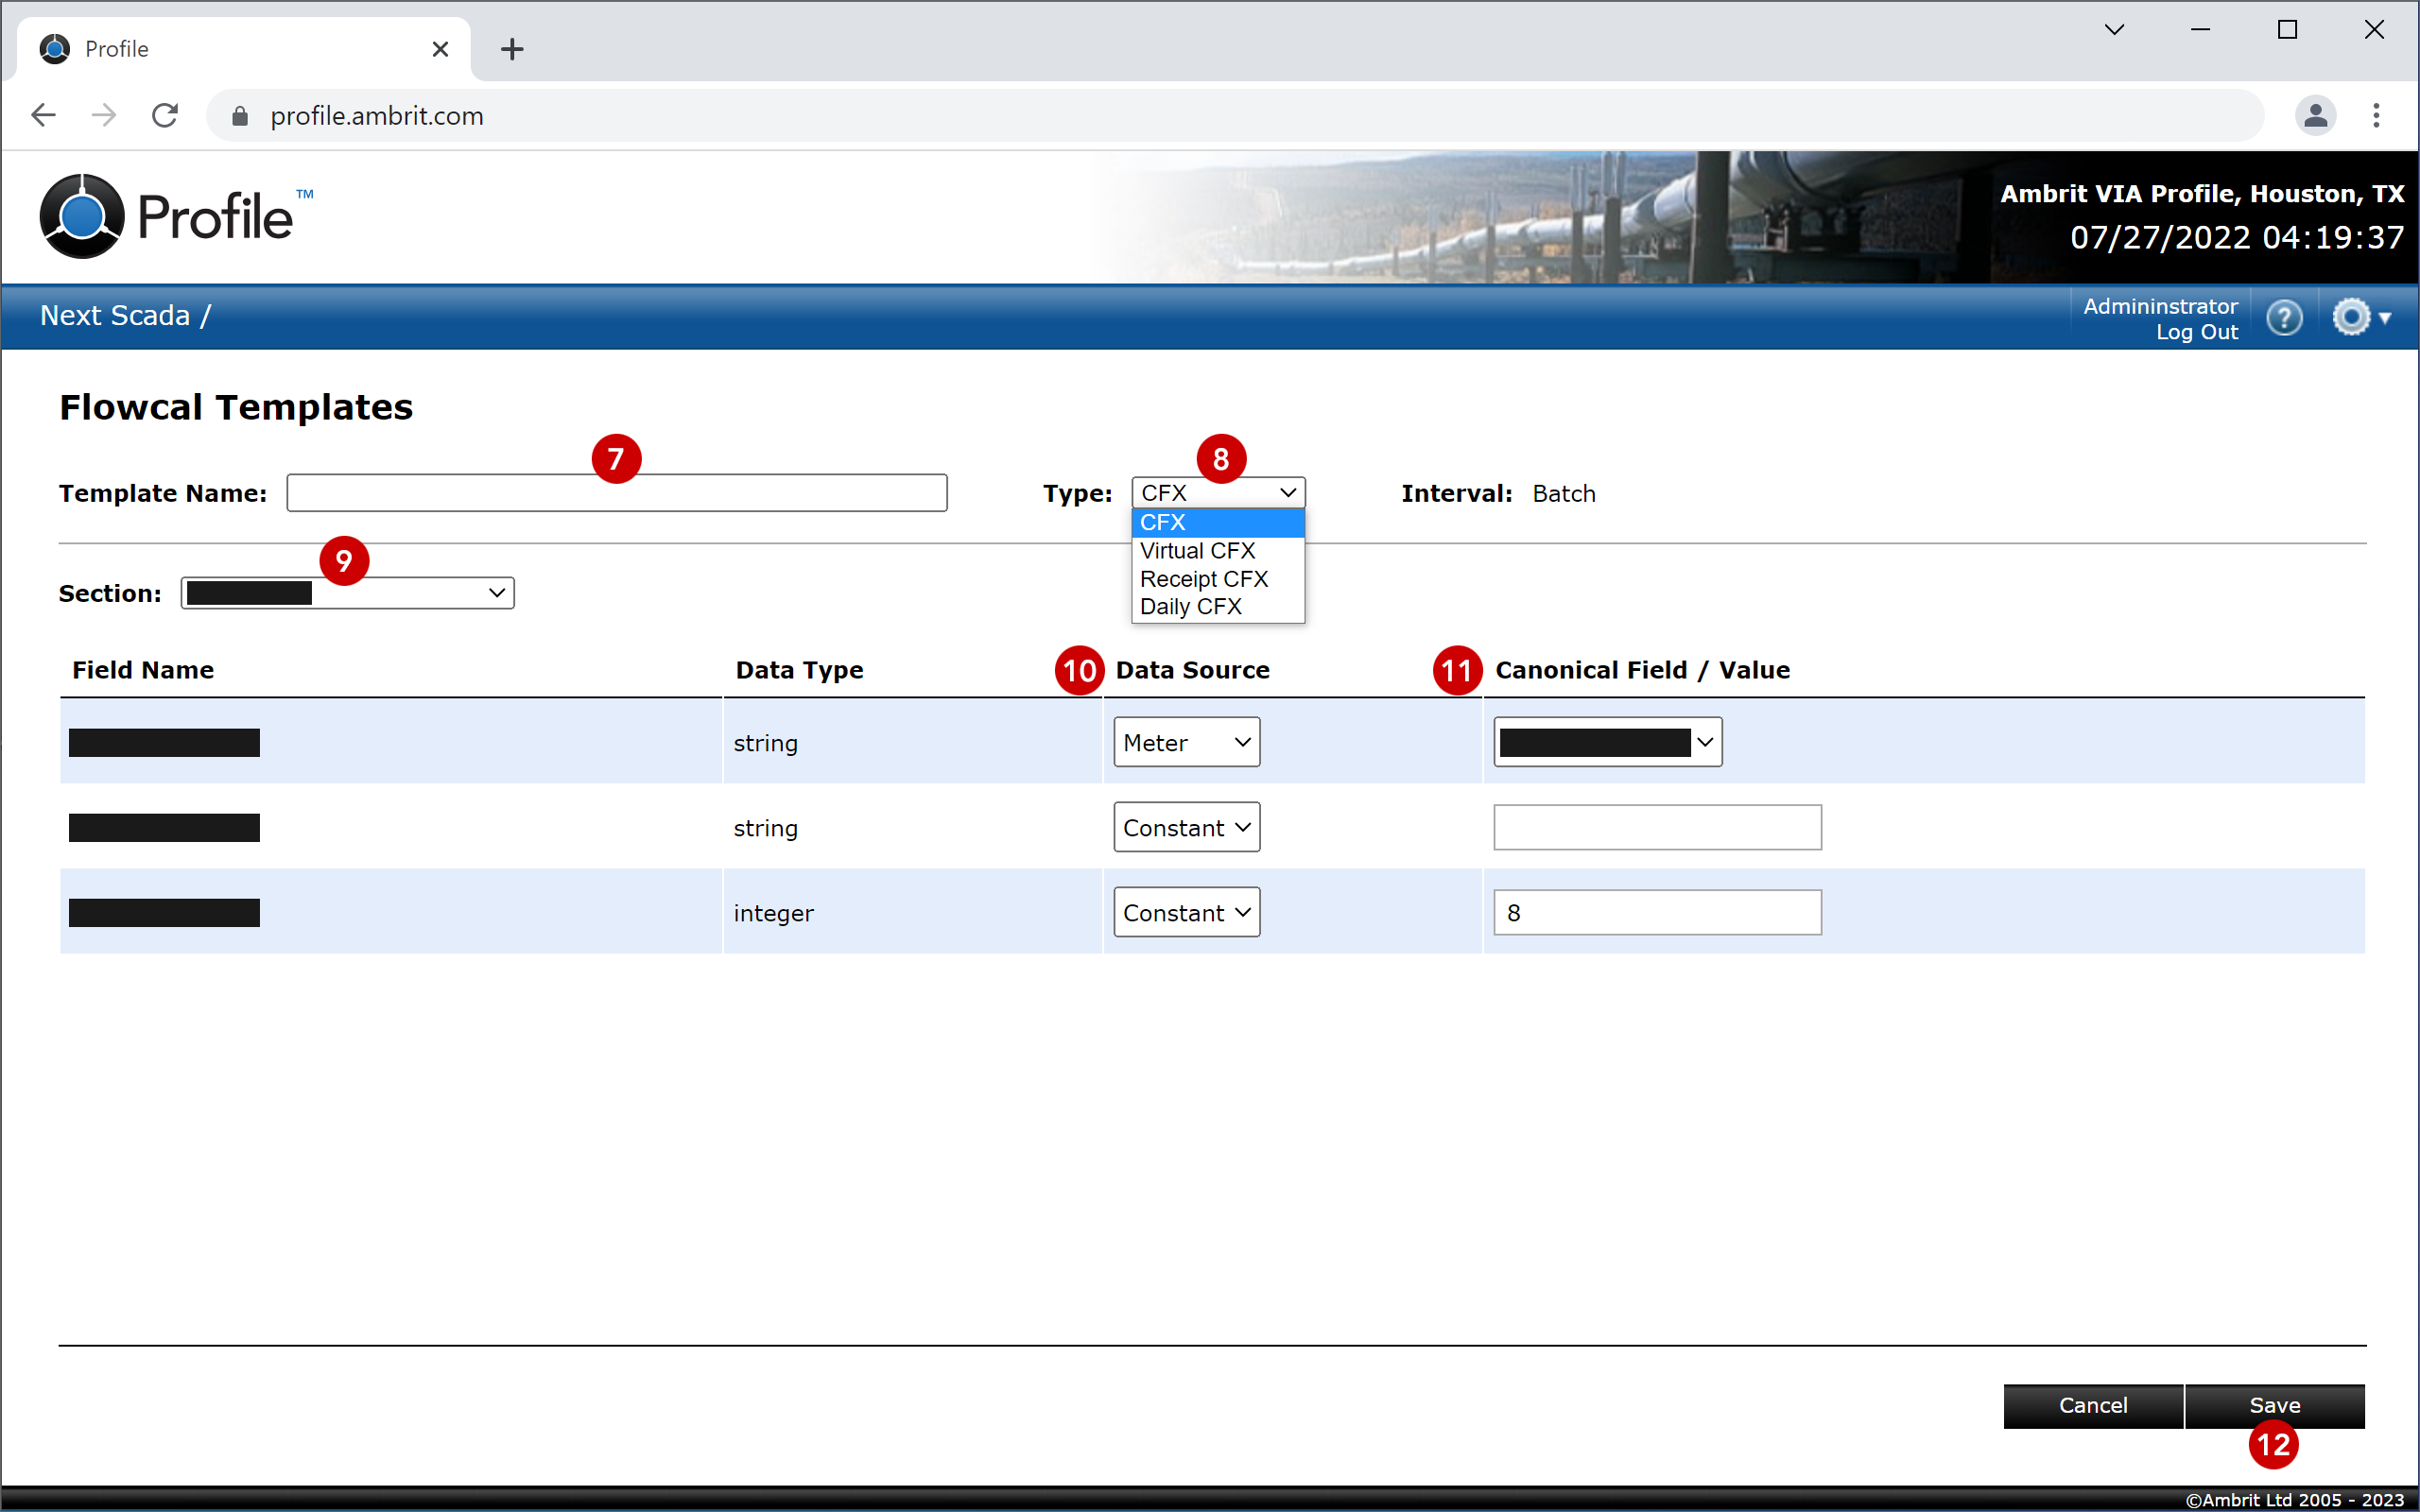
Task: Go to Next Scada breadcrumb
Action: [x=115, y=315]
